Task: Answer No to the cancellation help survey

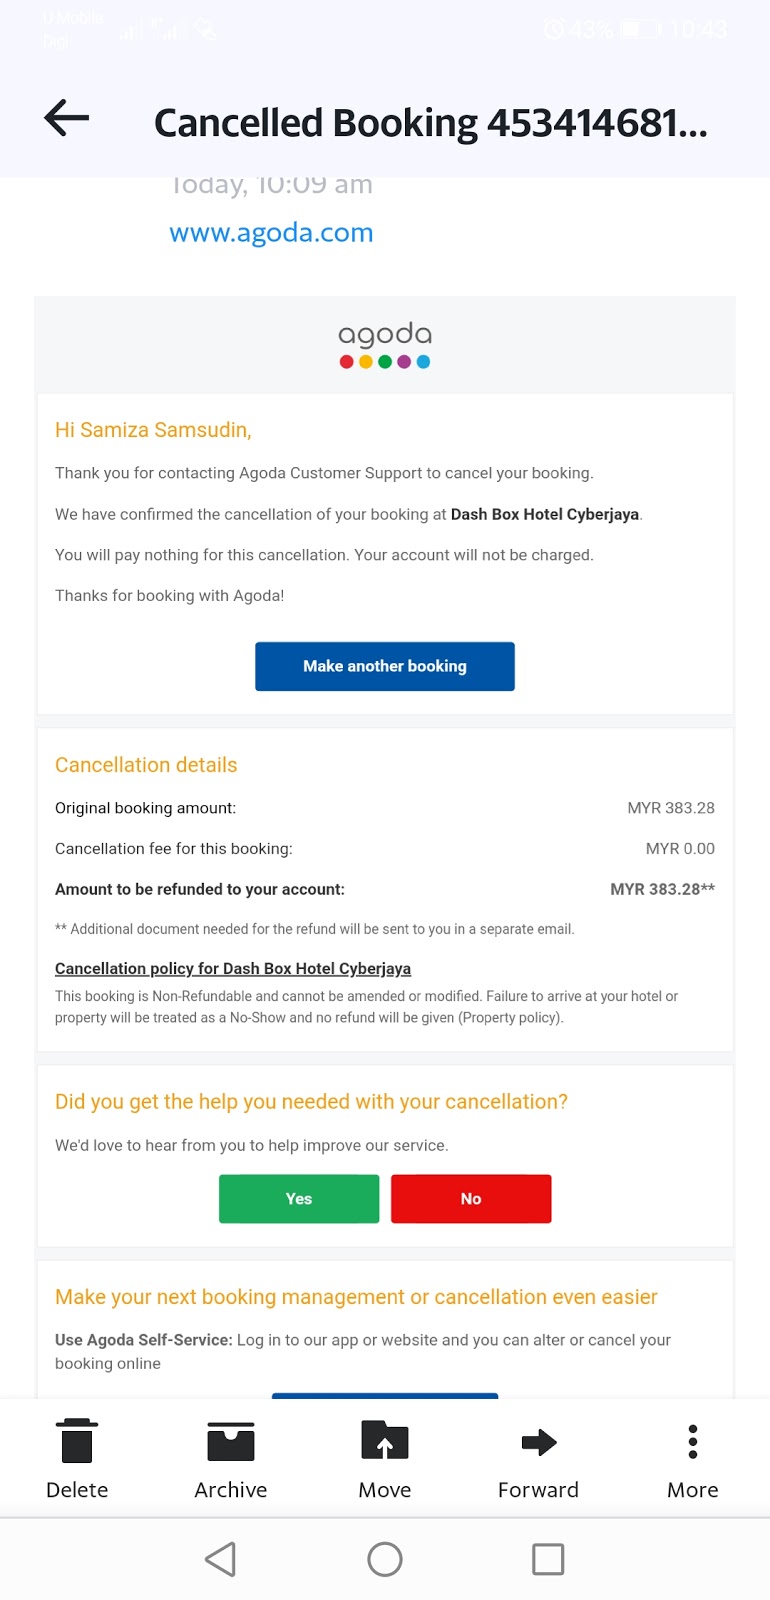Action: click(470, 1198)
